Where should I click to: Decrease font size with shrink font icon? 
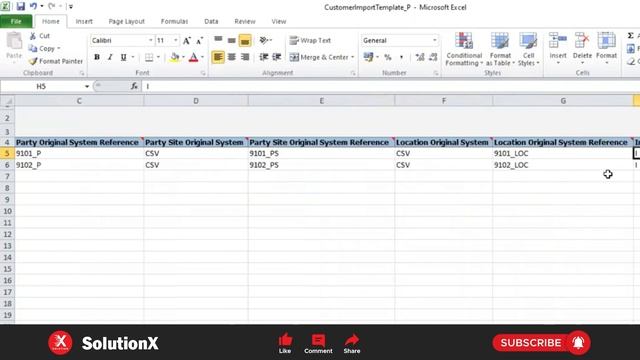199,40
